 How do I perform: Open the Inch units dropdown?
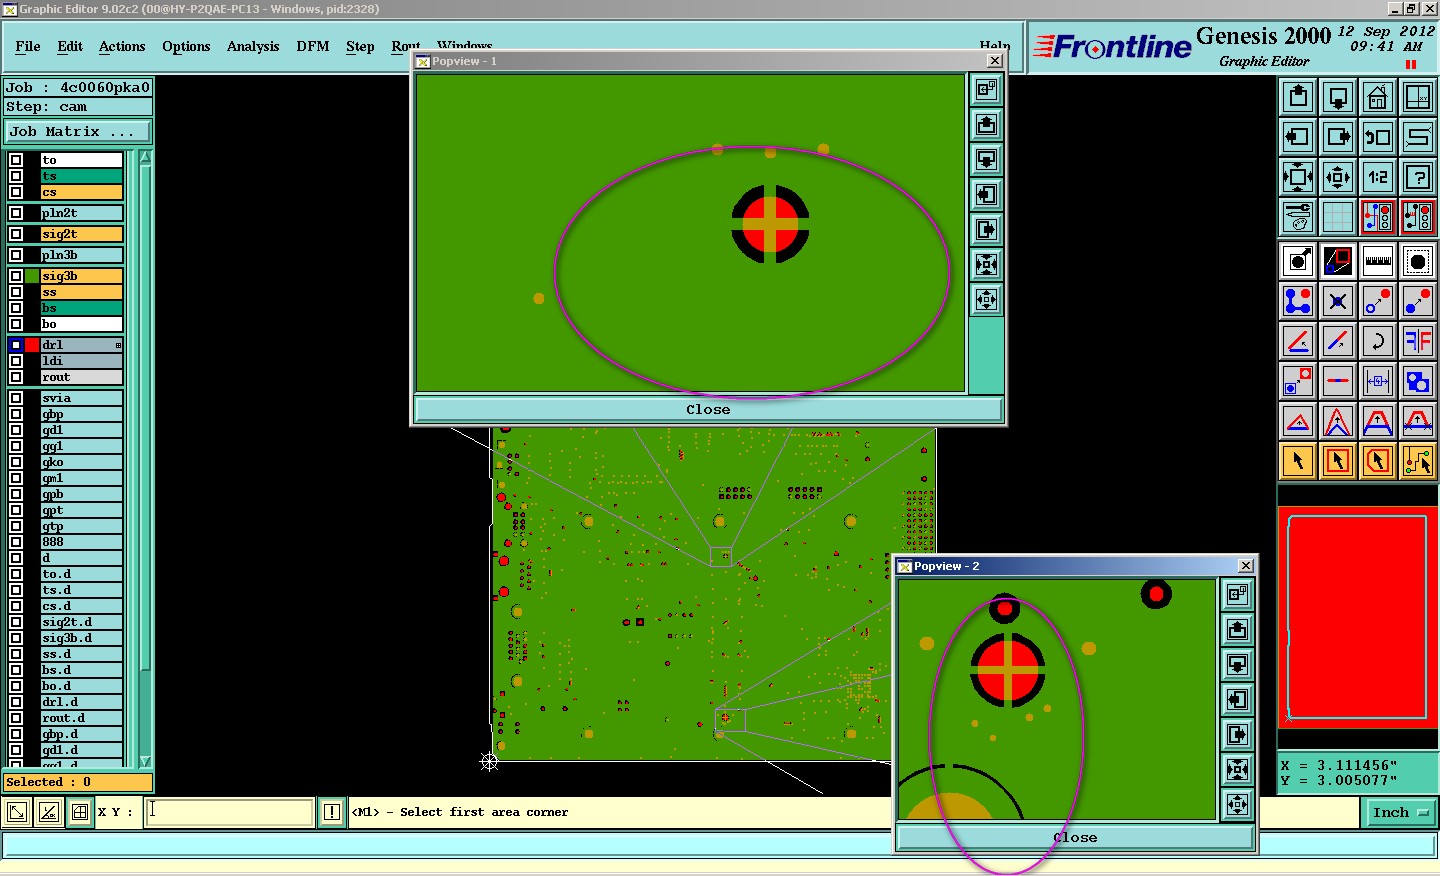(1400, 813)
